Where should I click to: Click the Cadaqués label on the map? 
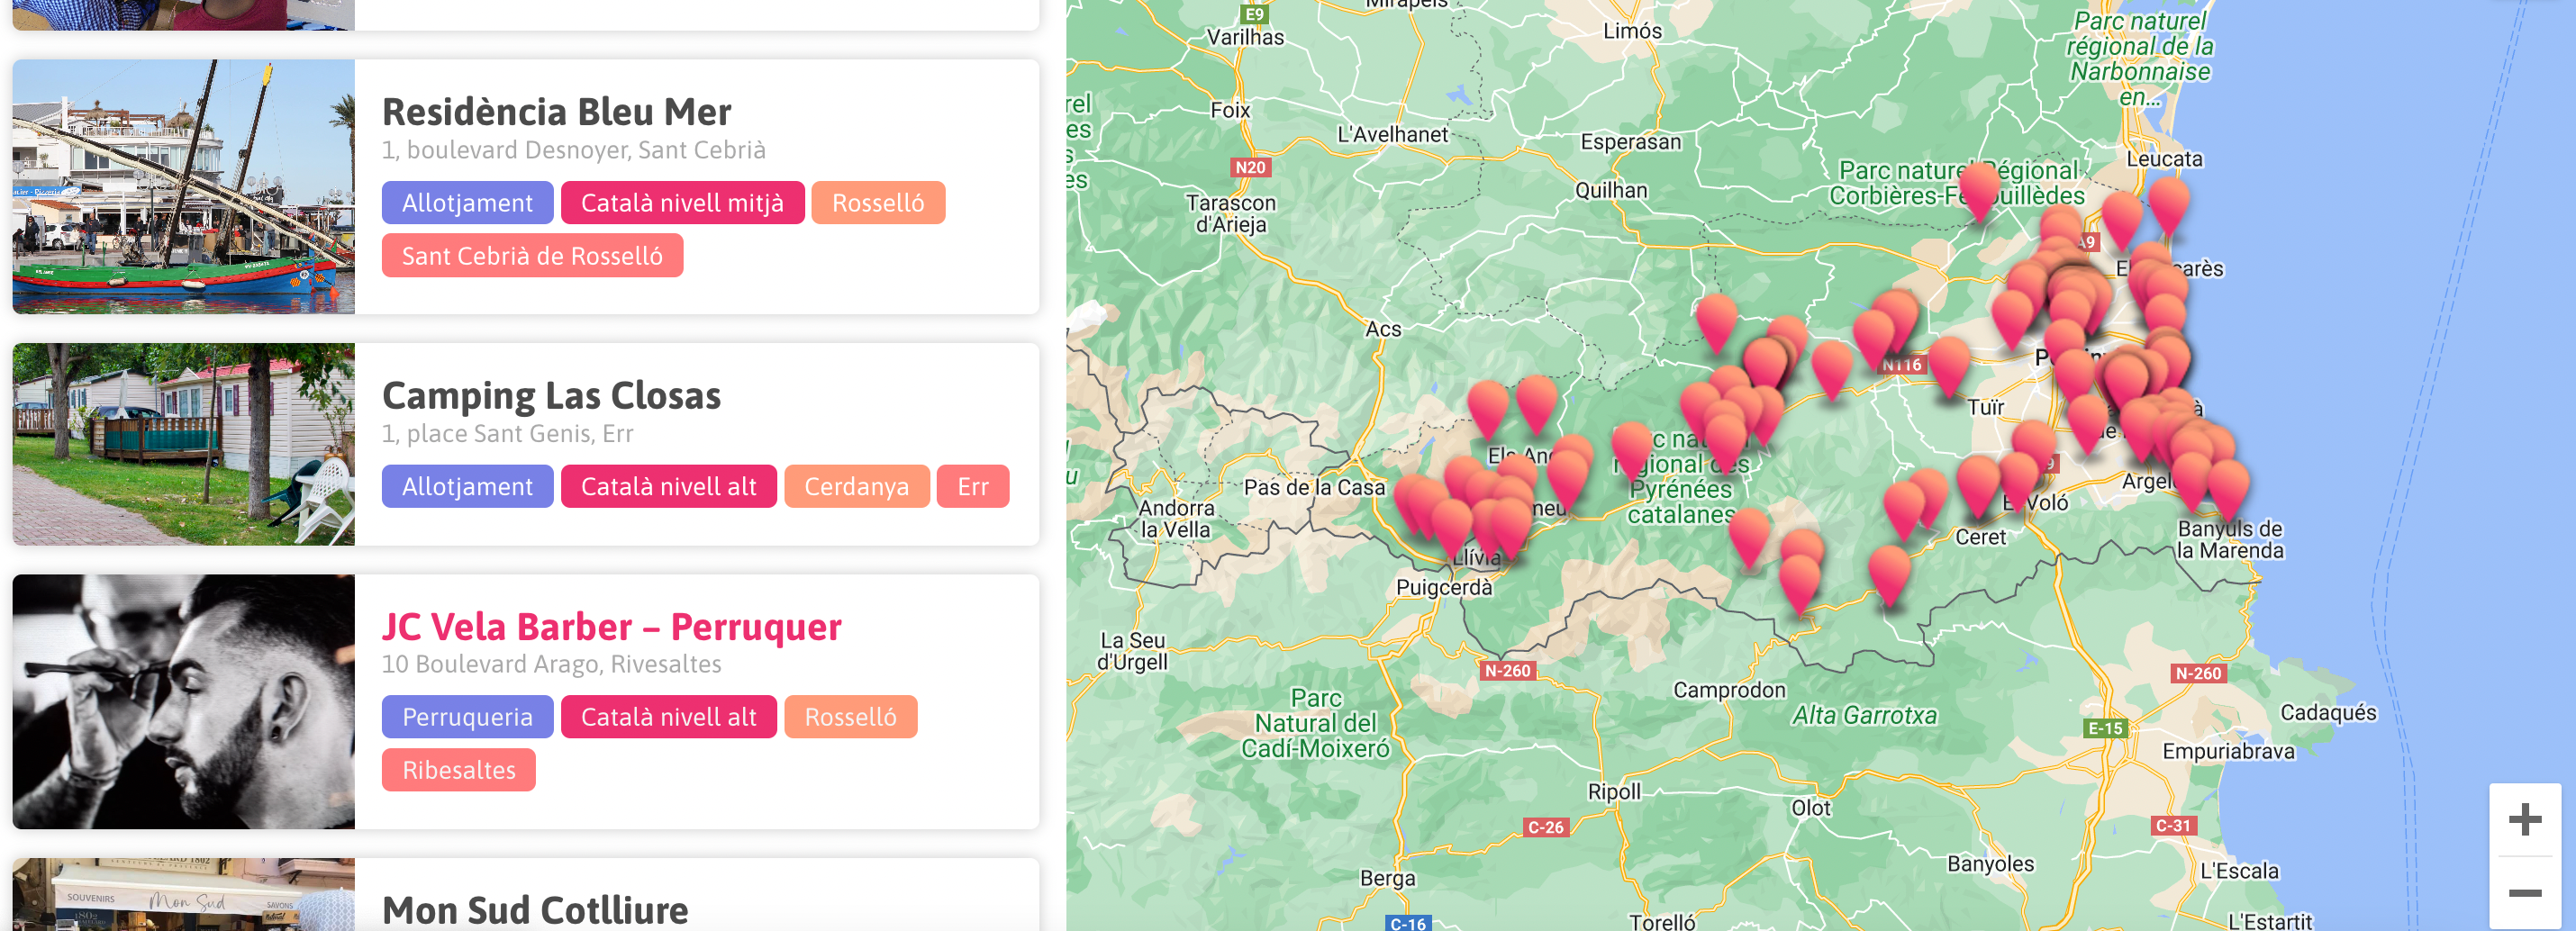(2327, 712)
